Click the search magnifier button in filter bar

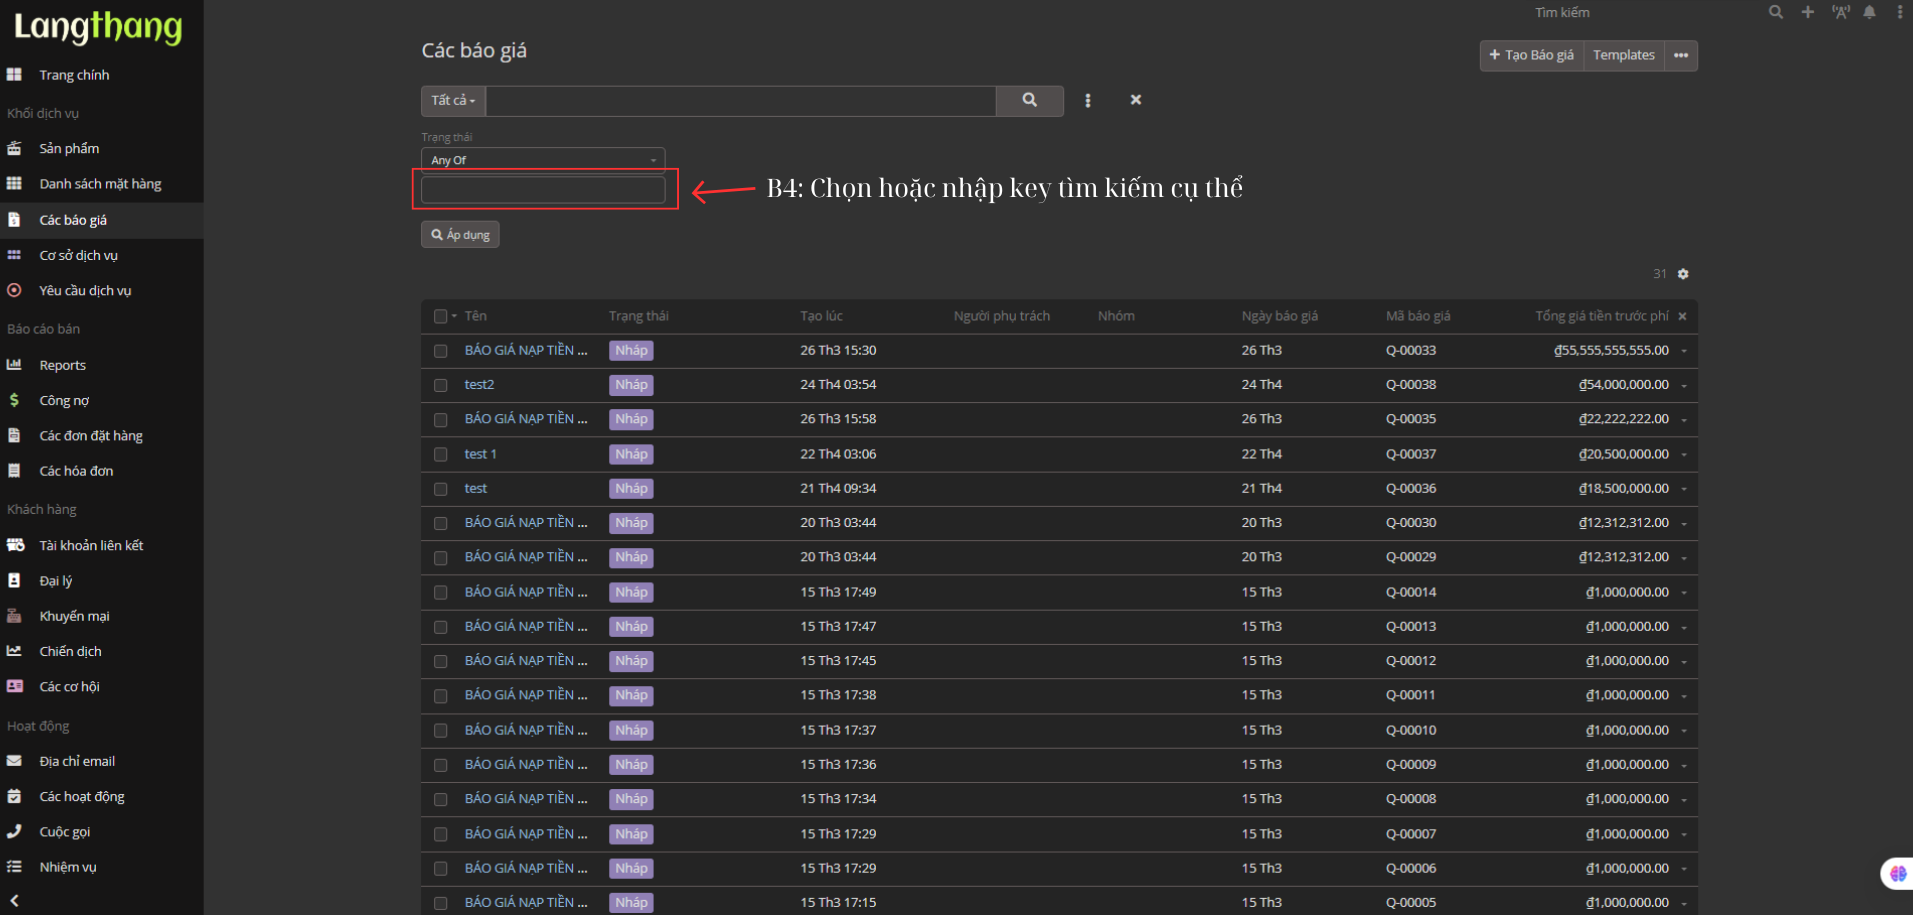(1029, 100)
